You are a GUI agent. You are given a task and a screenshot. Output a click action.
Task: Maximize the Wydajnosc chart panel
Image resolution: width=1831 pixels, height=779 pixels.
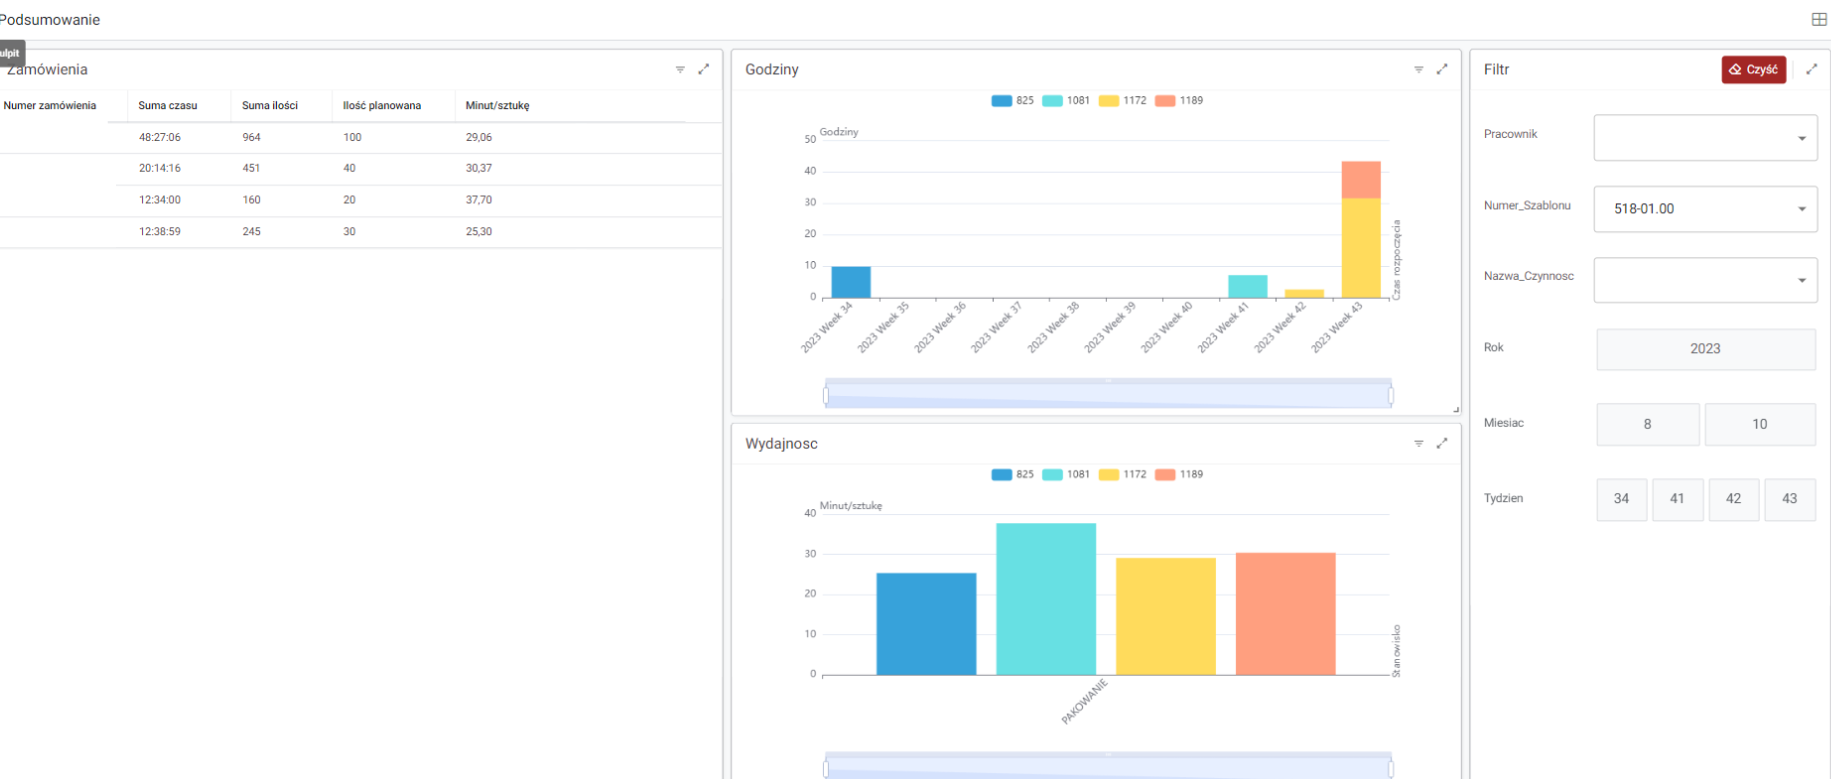click(1442, 444)
